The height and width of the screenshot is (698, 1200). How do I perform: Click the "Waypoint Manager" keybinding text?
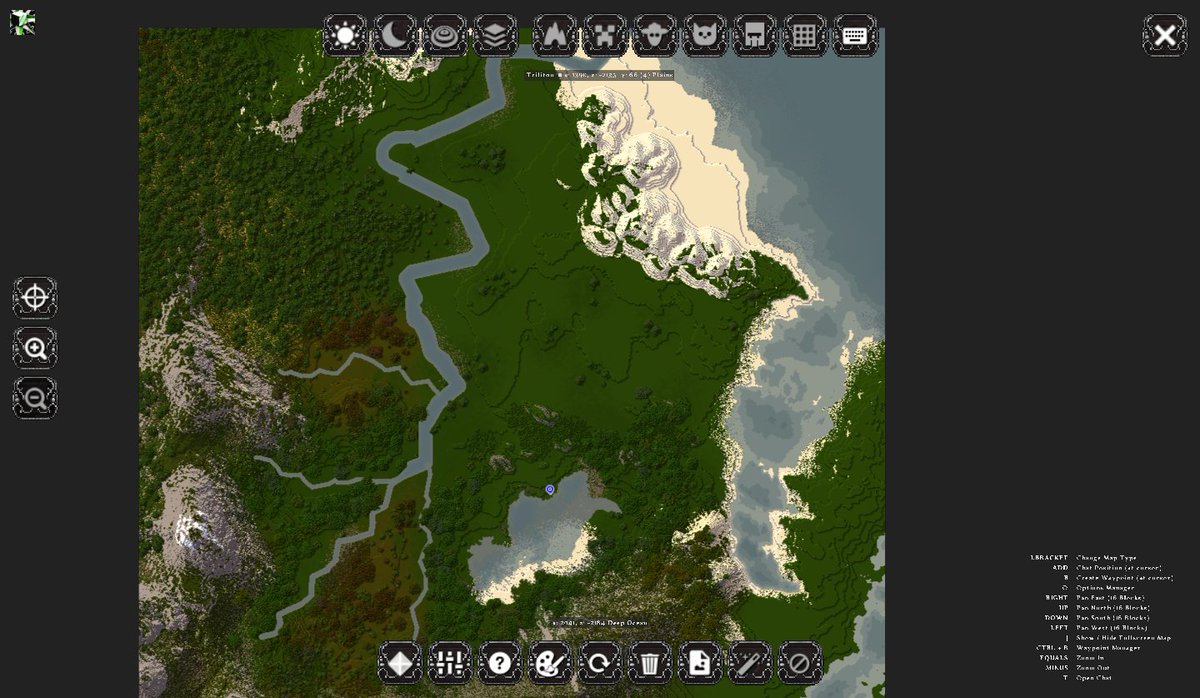1109,647
